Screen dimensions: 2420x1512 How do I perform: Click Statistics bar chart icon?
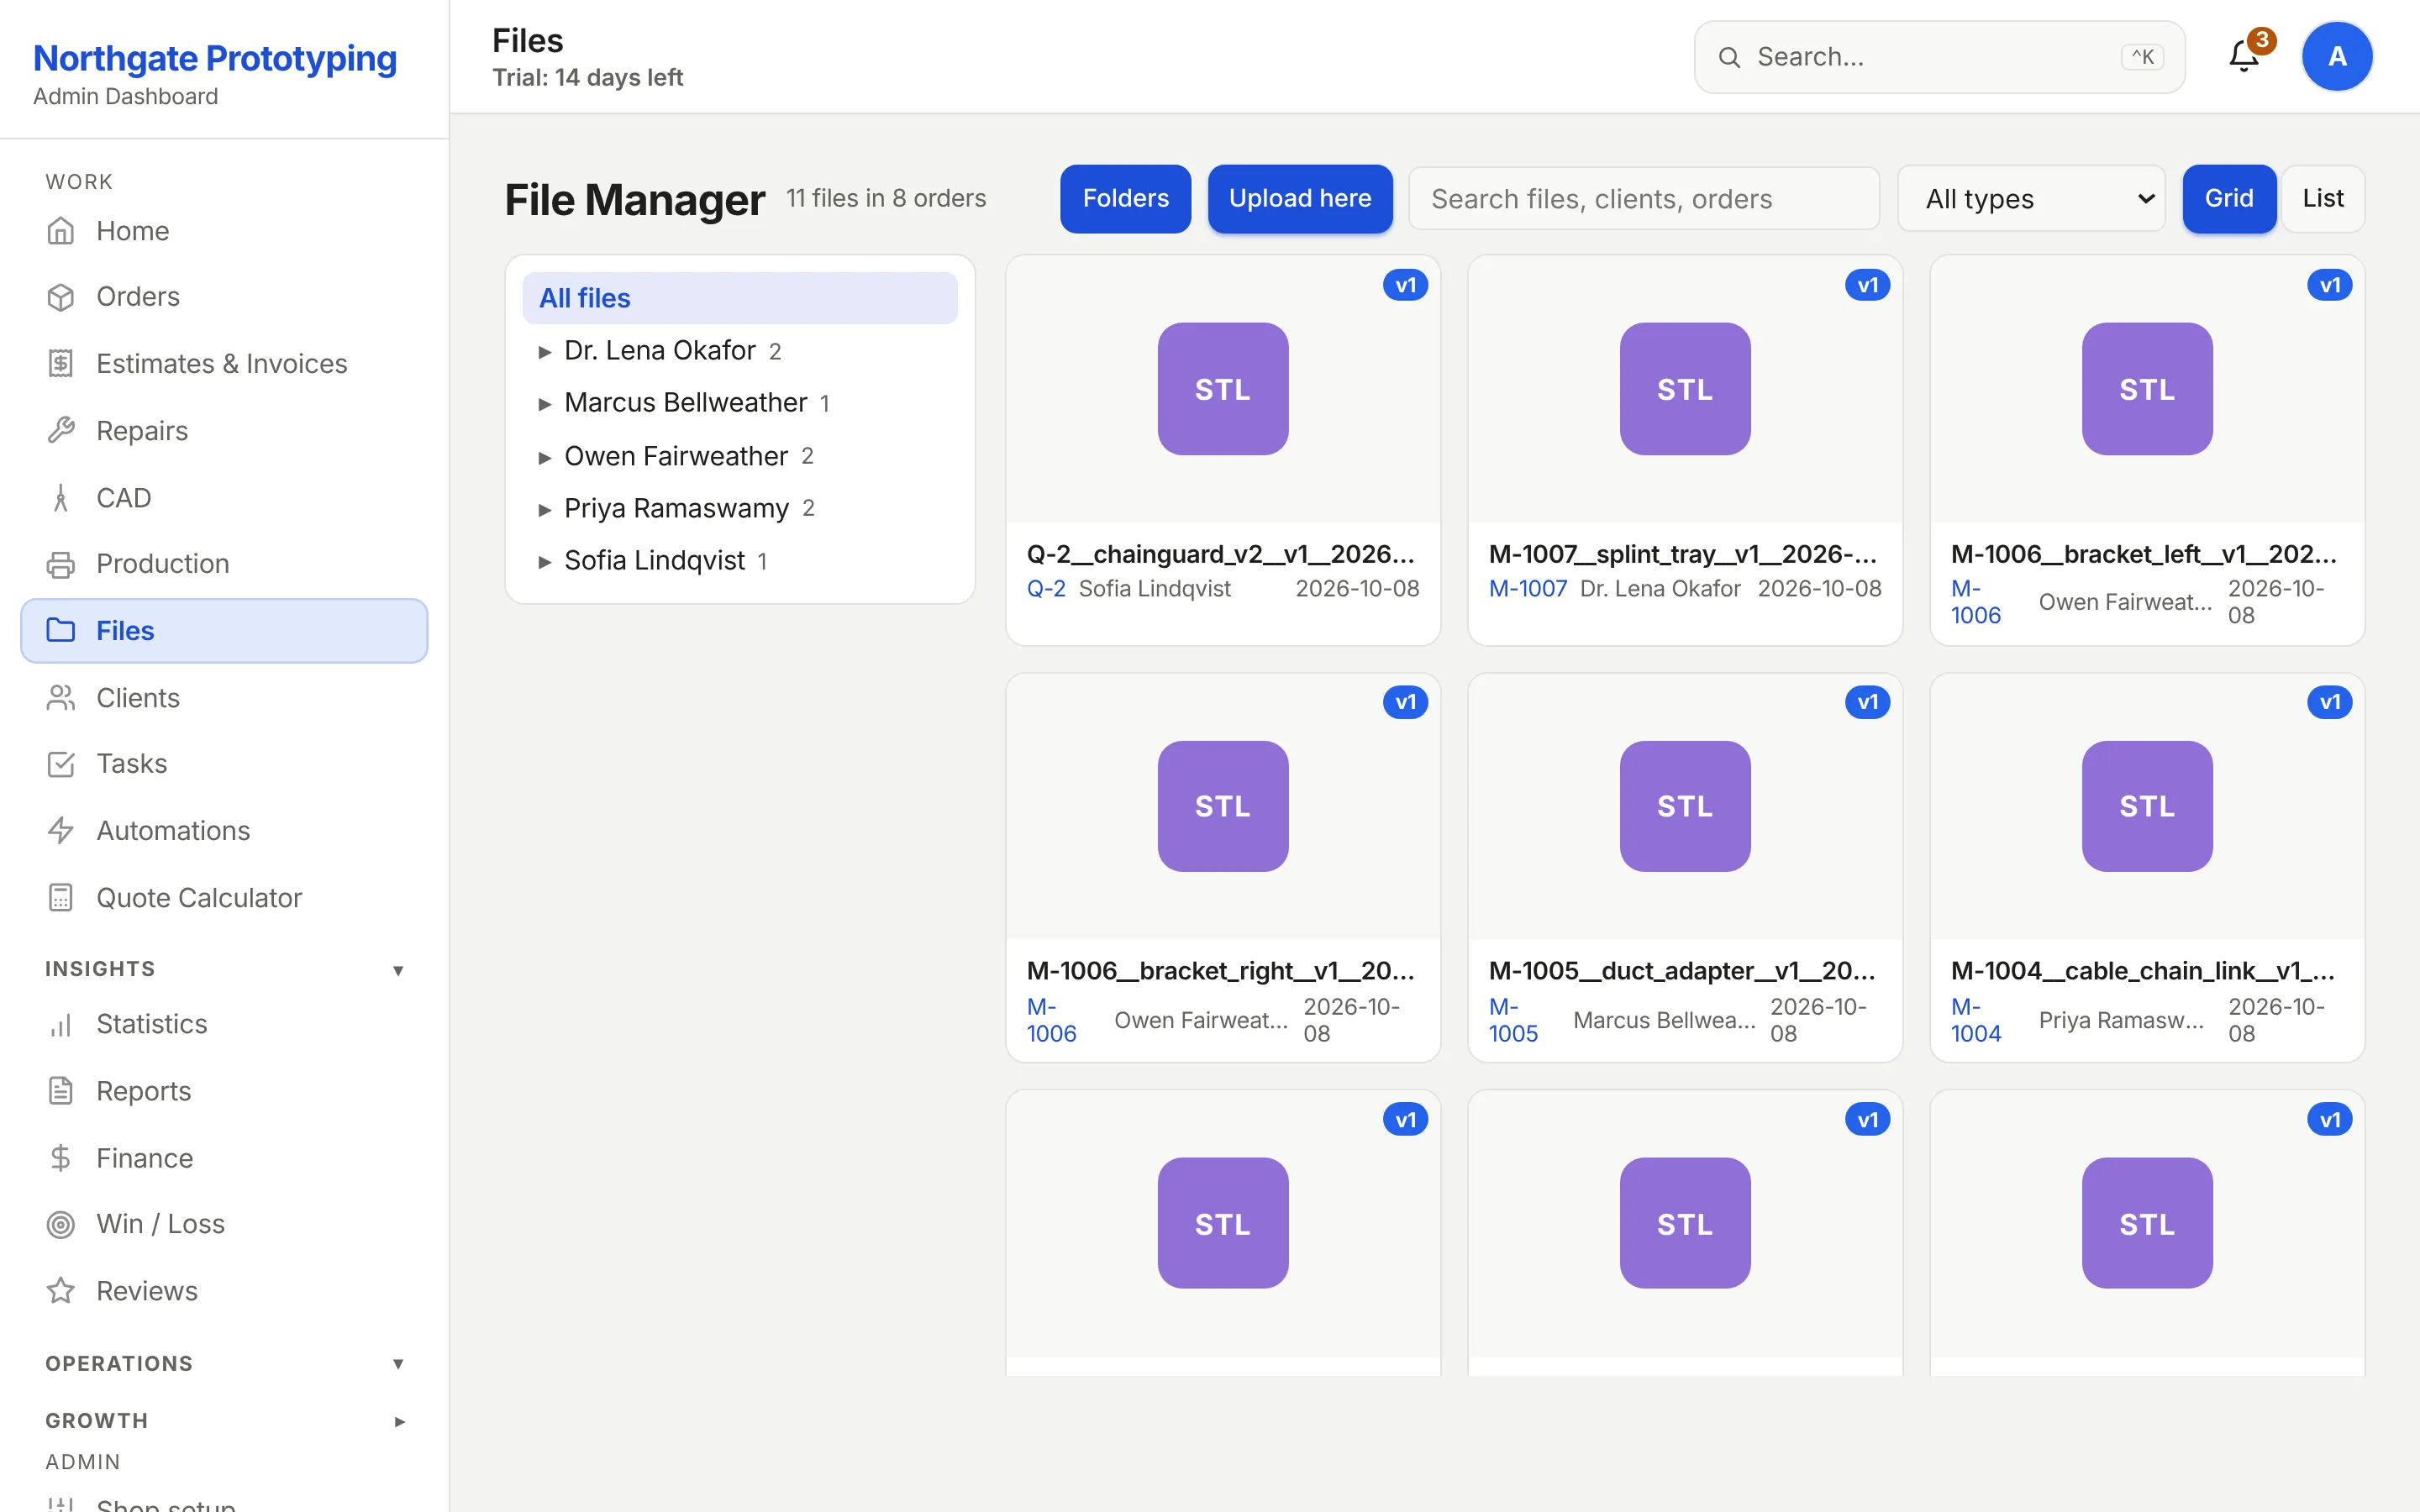[61, 1024]
